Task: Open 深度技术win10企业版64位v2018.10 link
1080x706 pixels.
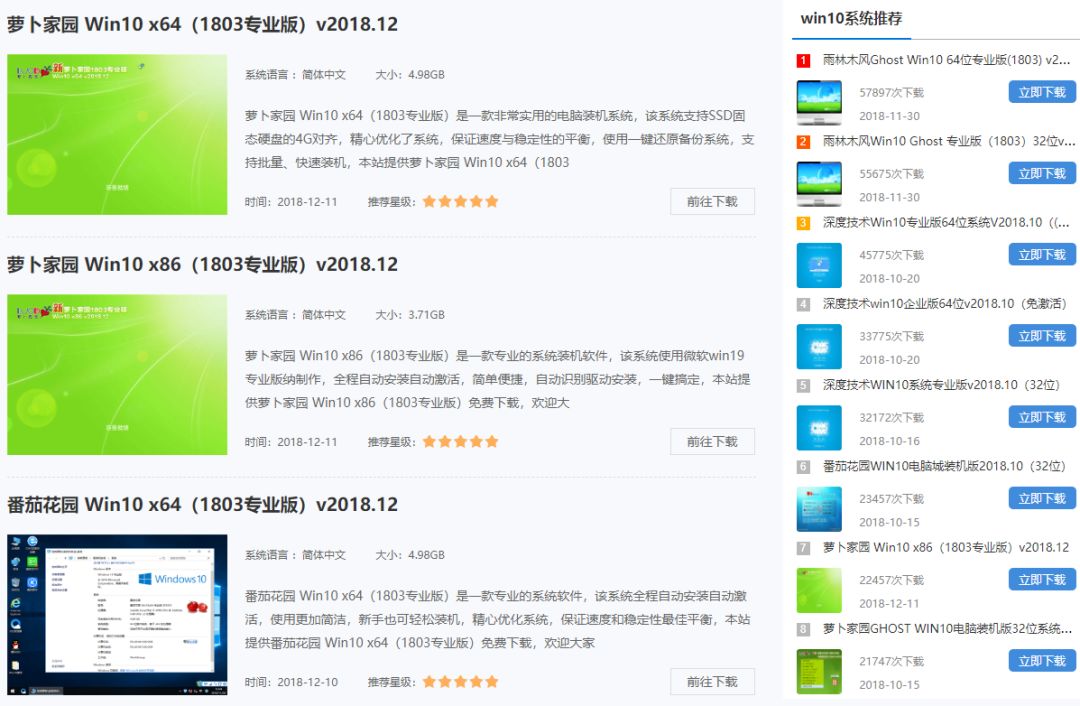Action: click(x=944, y=304)
